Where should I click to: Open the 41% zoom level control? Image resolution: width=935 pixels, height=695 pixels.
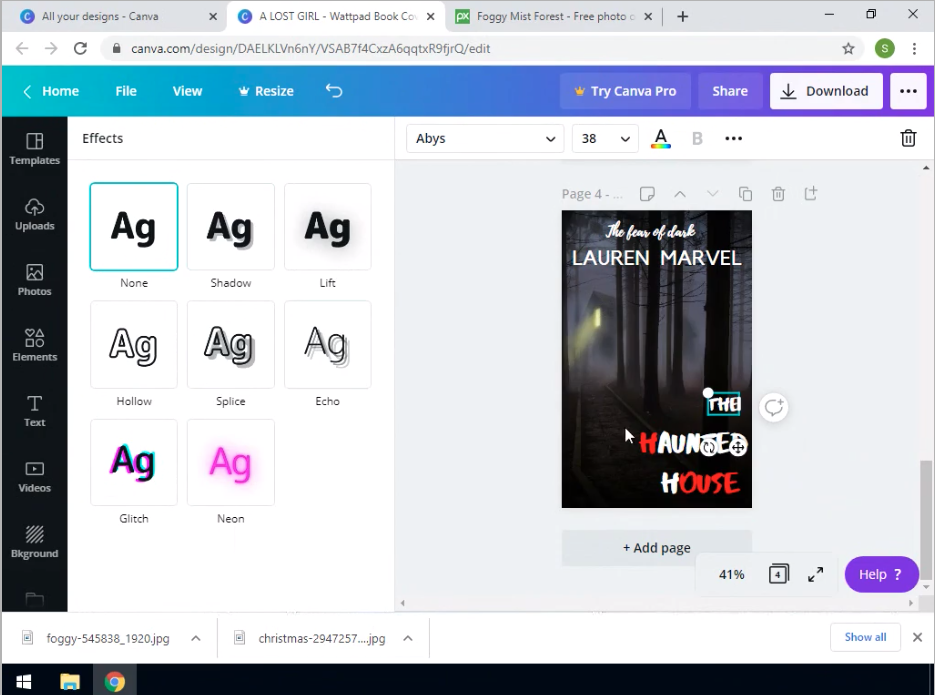(731, 575)
